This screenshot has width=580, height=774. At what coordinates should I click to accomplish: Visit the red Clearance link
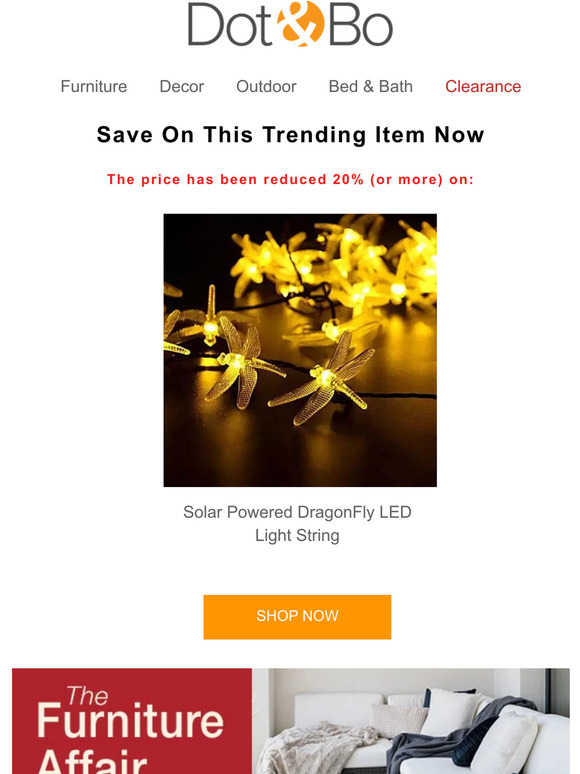(483, 86)
